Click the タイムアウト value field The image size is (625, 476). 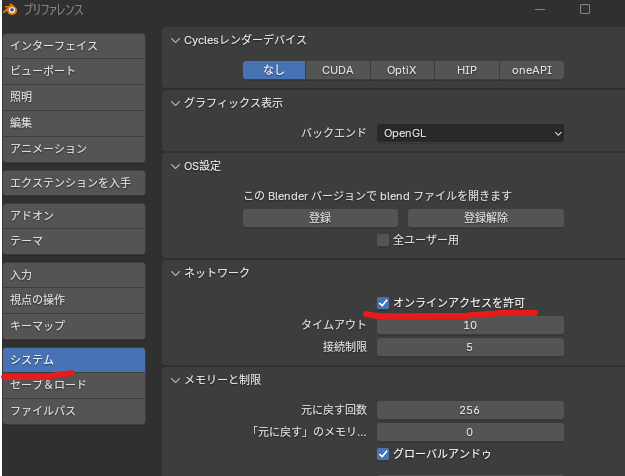point(470,325)
